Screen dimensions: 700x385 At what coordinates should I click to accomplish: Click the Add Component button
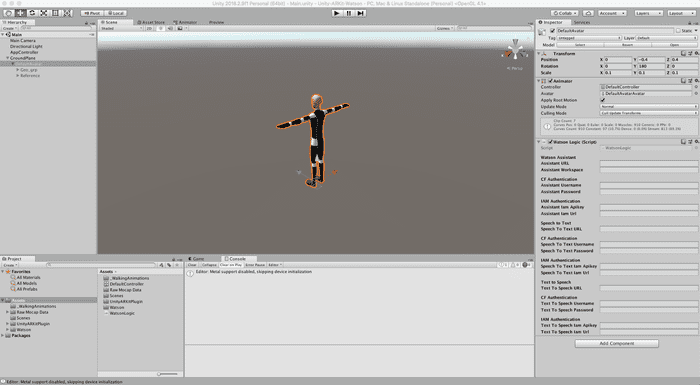coord(617,343)
